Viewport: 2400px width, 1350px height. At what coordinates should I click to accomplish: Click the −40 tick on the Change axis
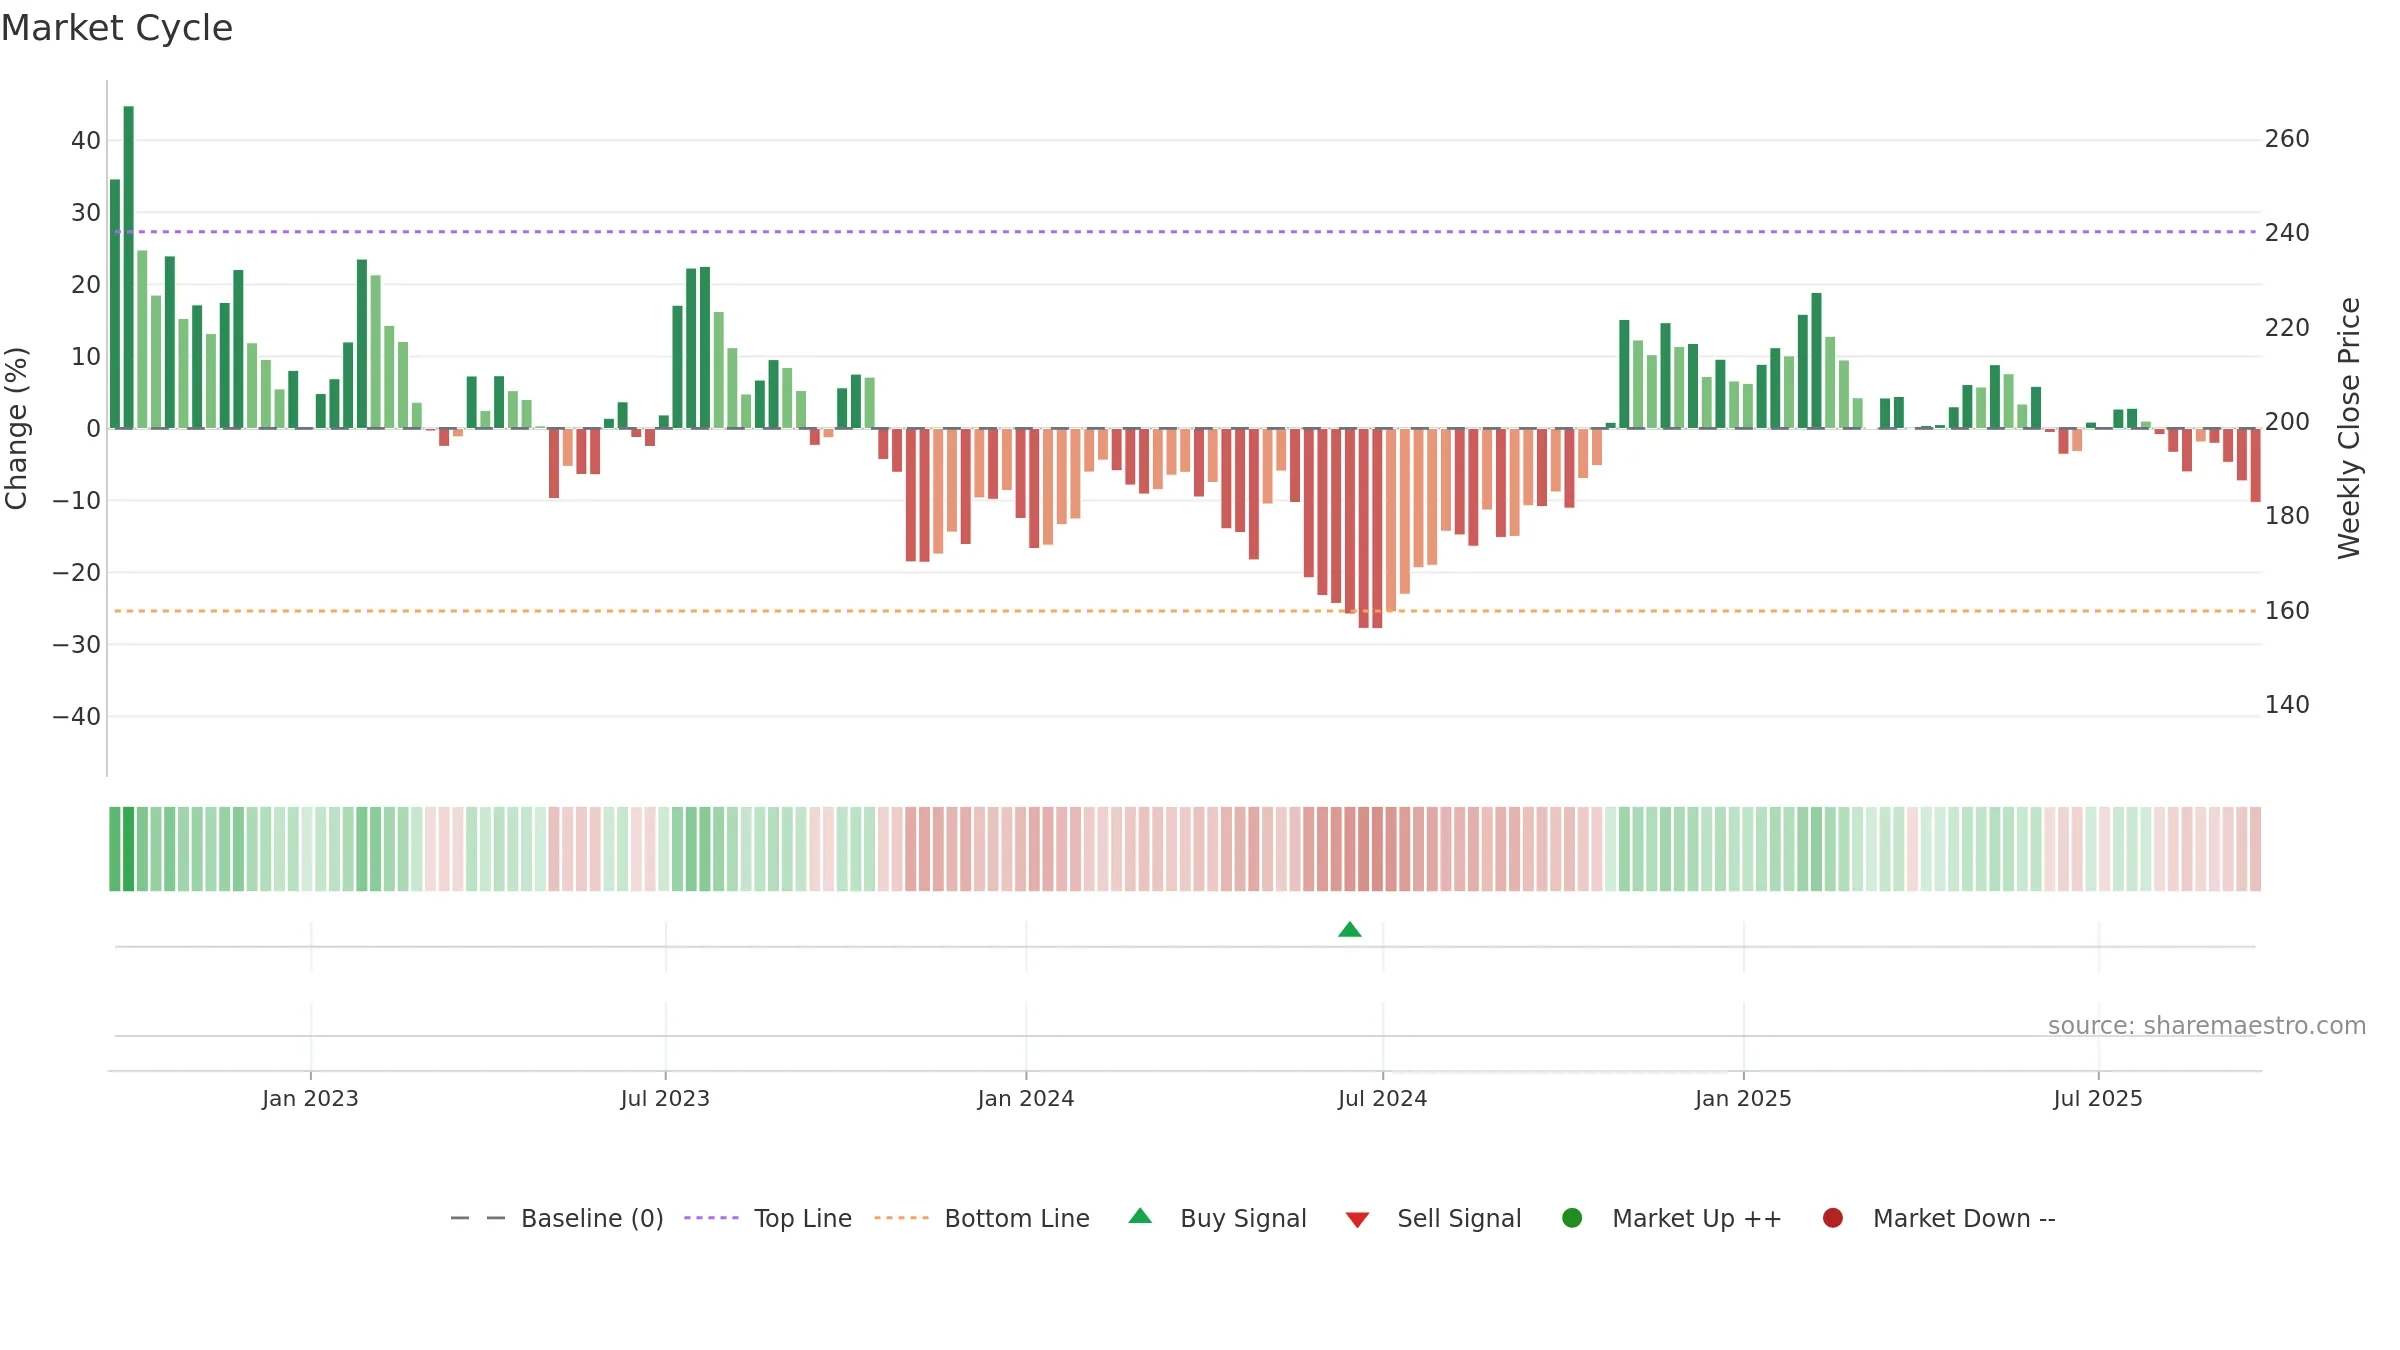click(77, 717)
